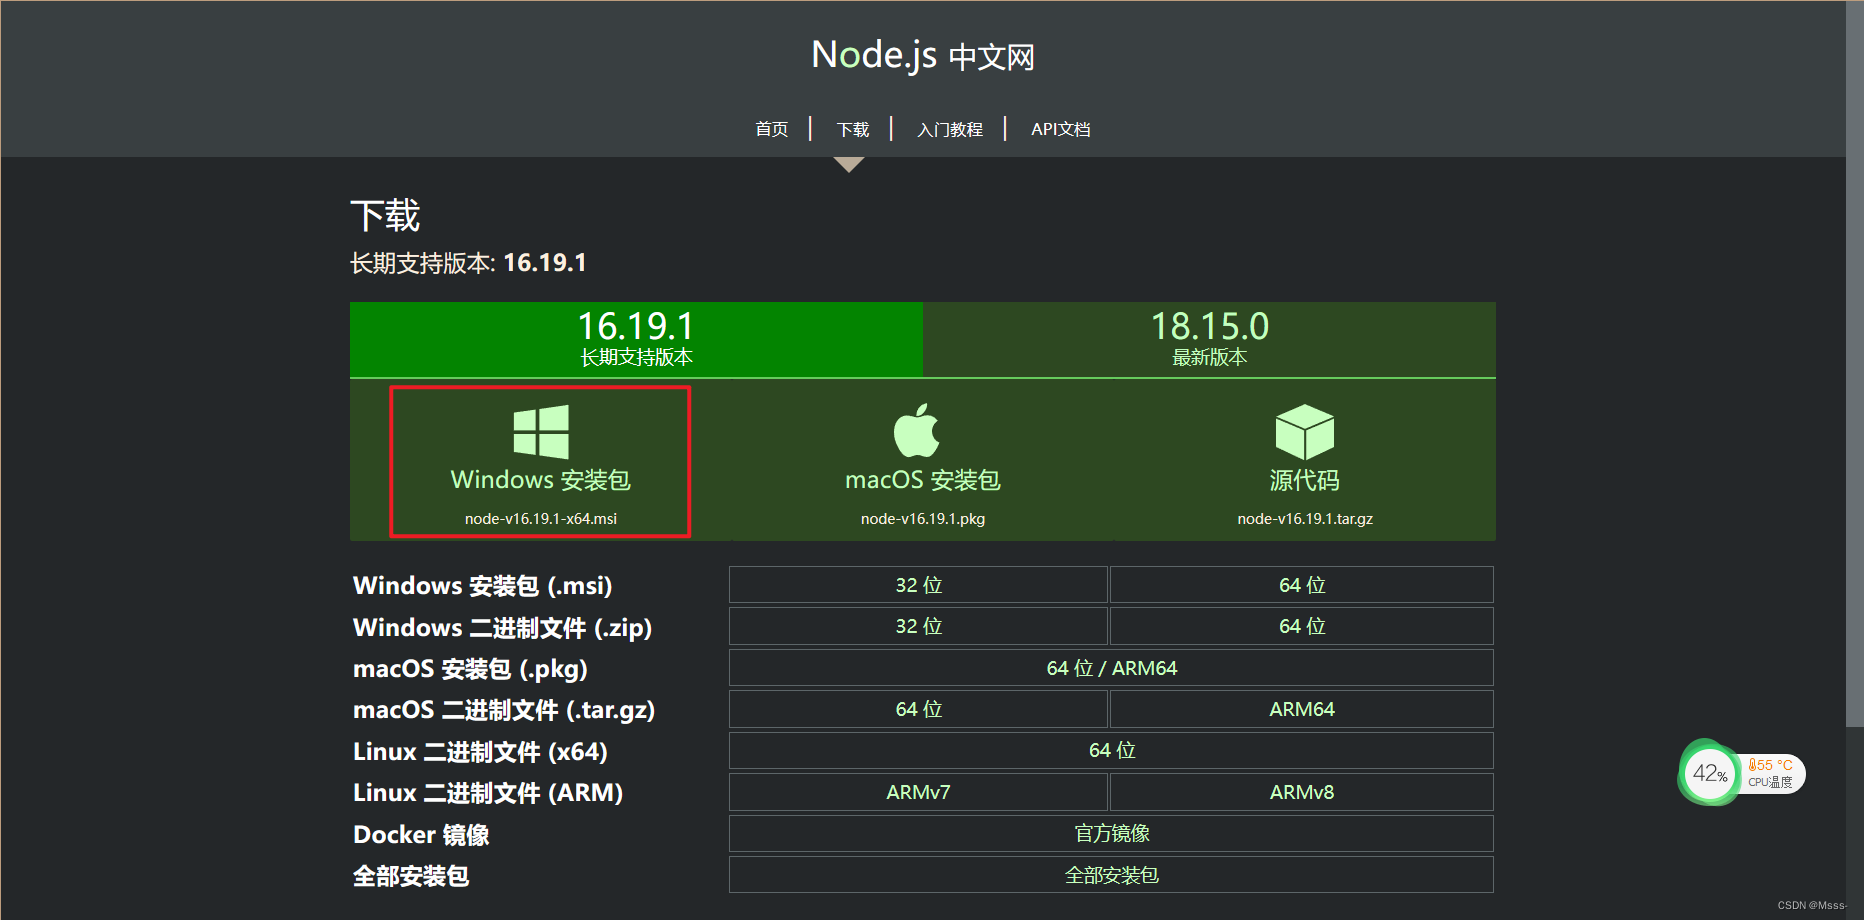The height and width of the screenshot is (920, 1864).
Task: Click the Linux 二进制文件 (ARM) row label
Action: click(488, 793)
